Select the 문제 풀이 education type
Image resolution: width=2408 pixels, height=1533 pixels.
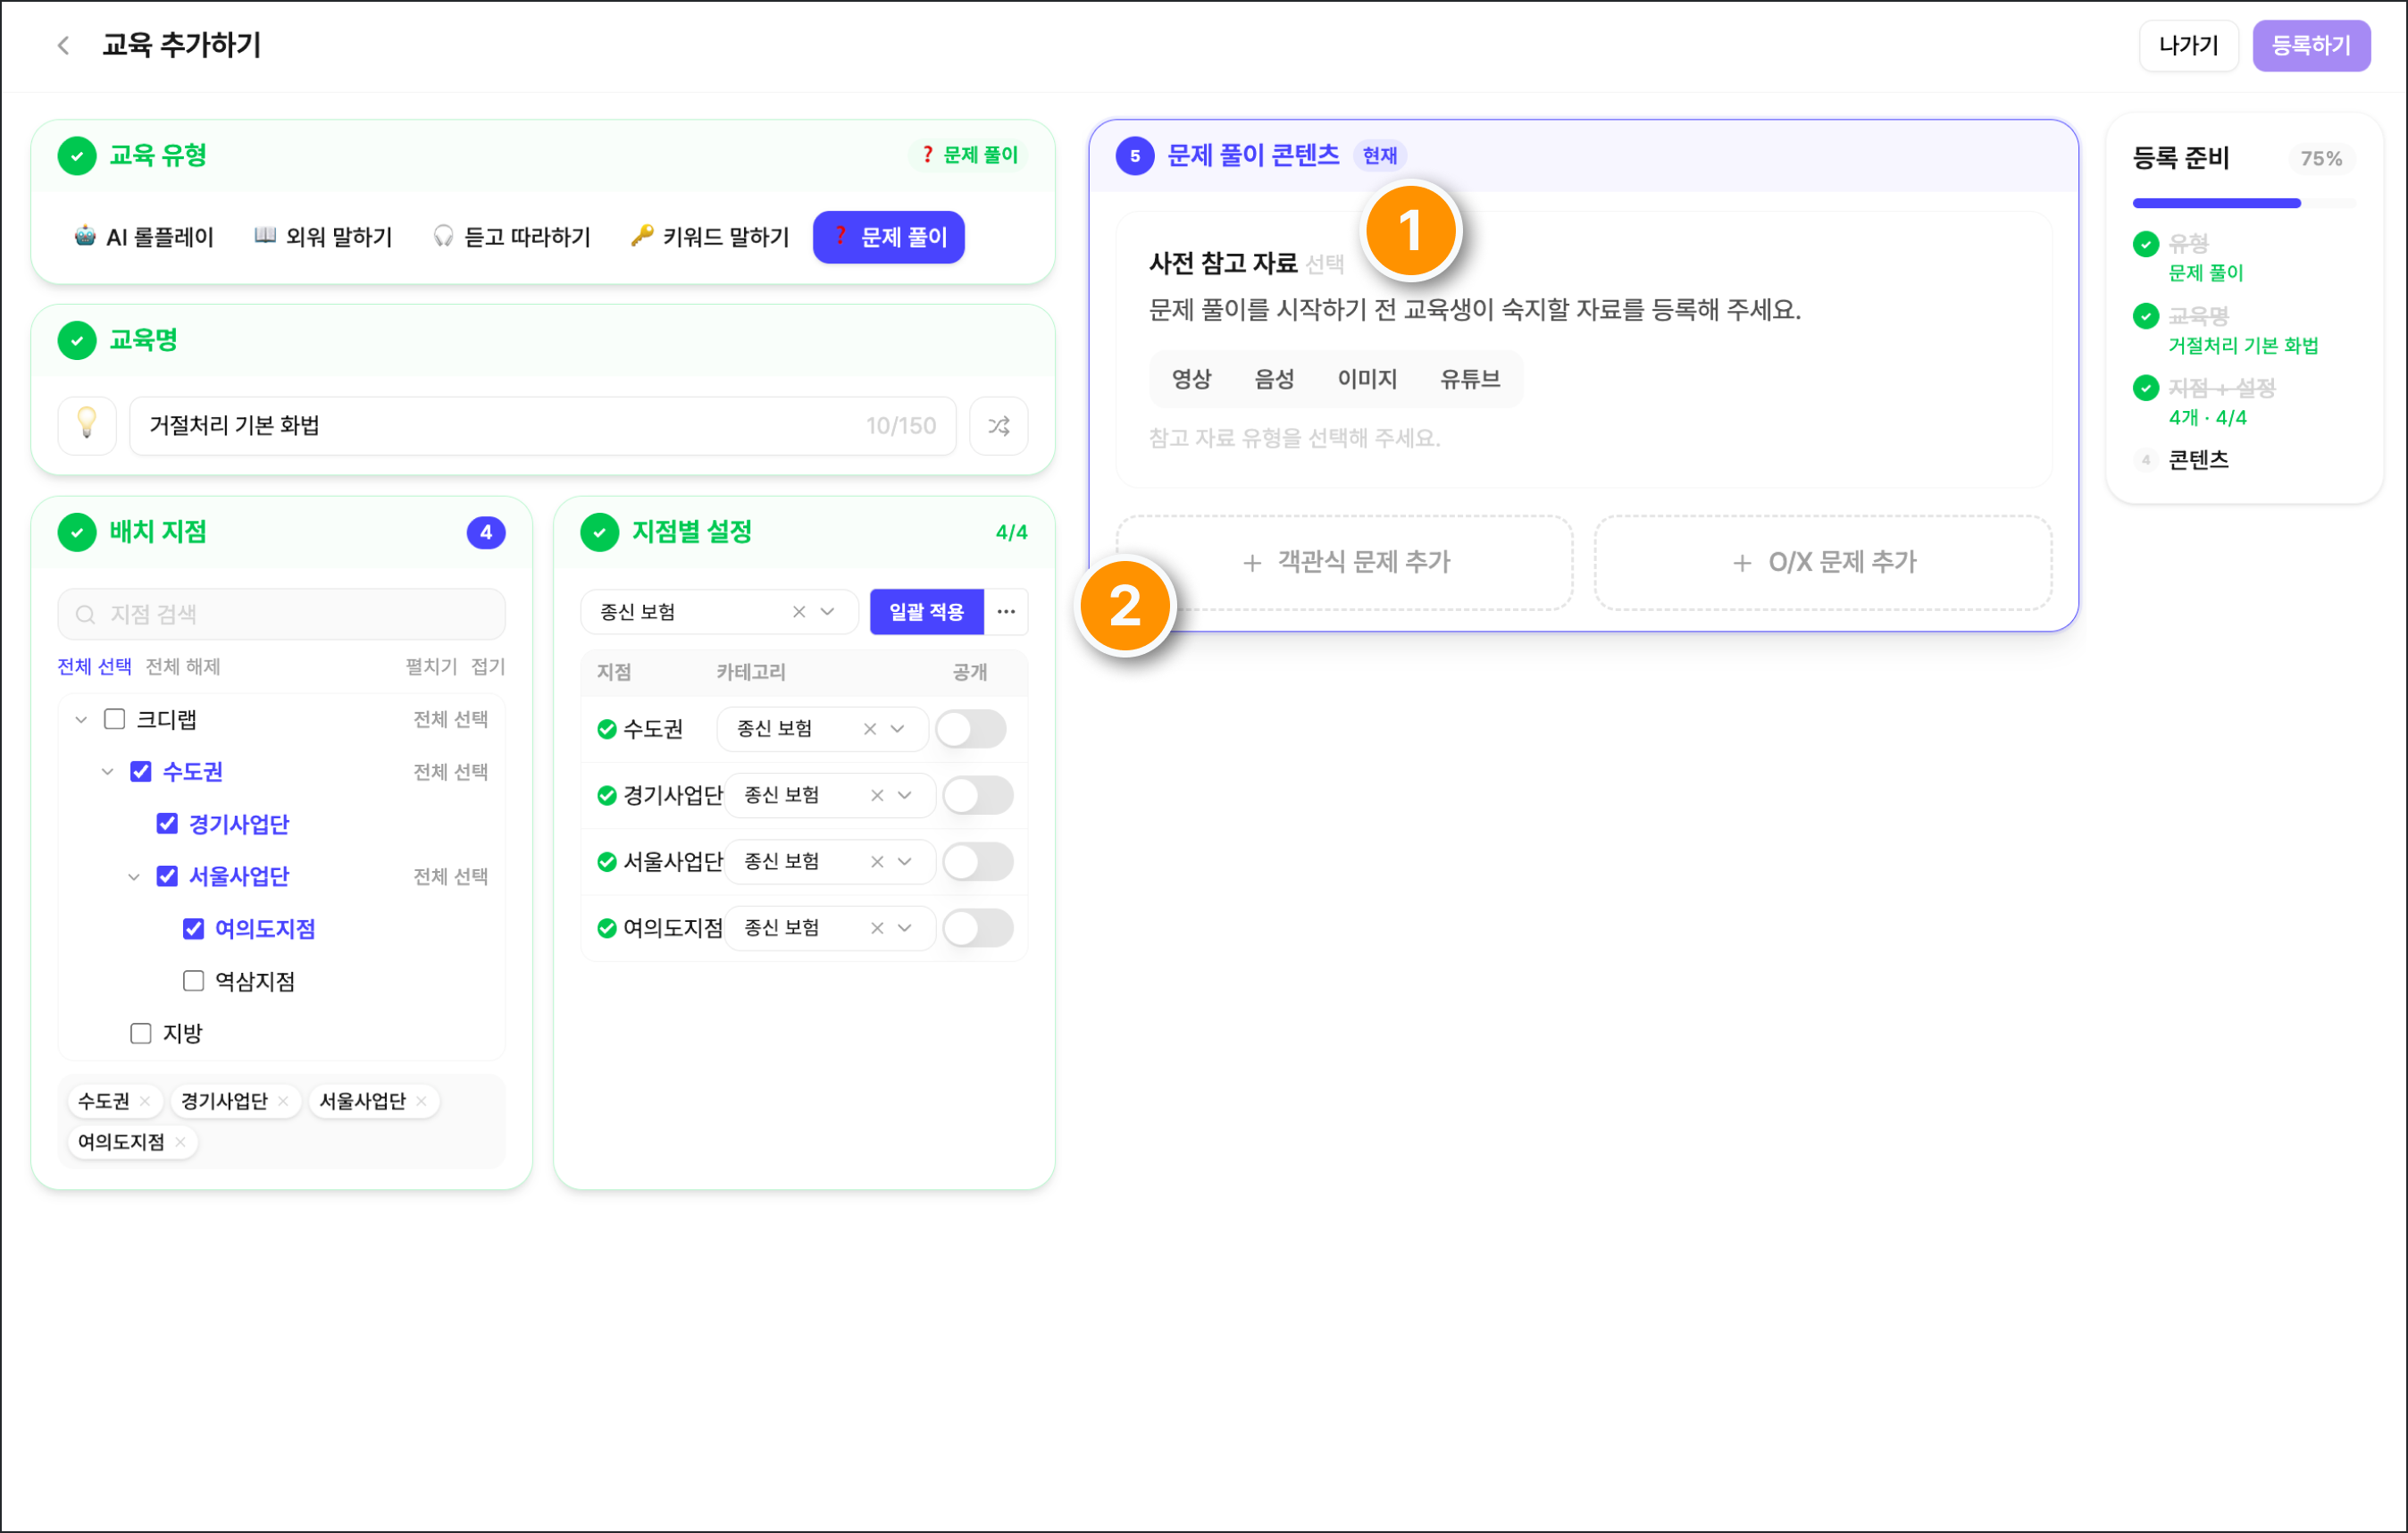(888, 237)
